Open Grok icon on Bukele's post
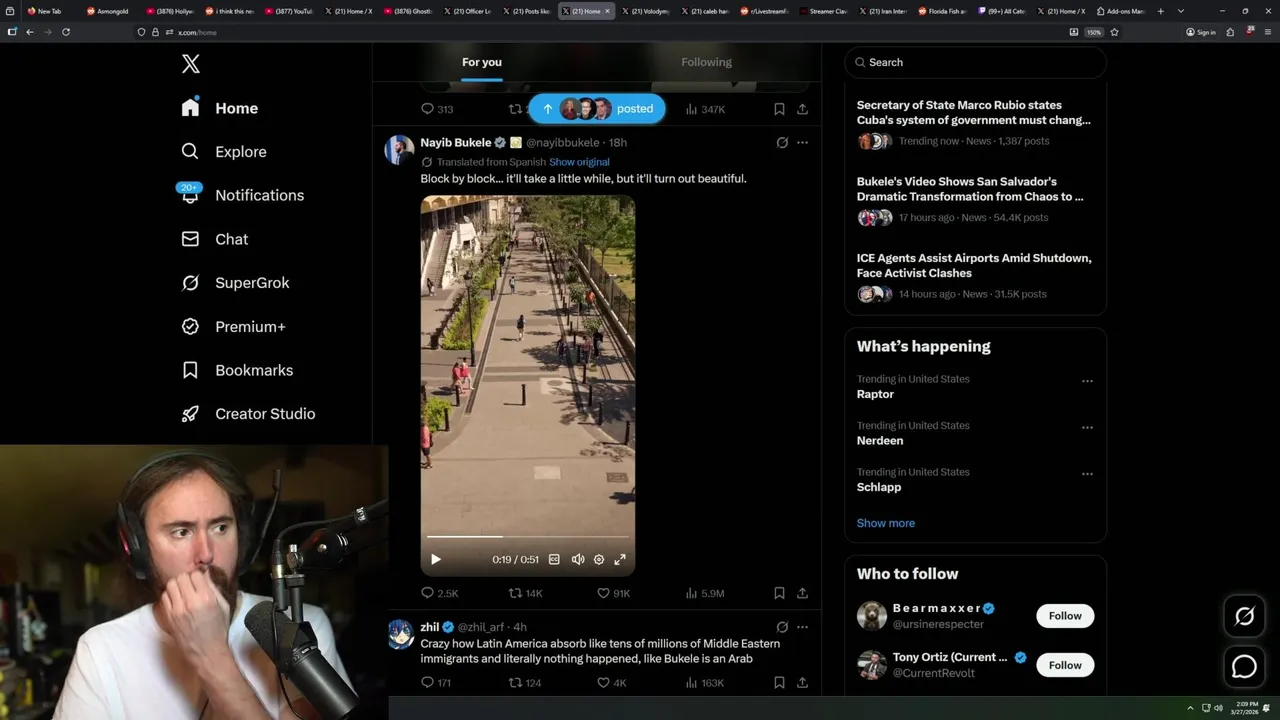Screen dimensions: 1280x720 [x=782, y=143]
